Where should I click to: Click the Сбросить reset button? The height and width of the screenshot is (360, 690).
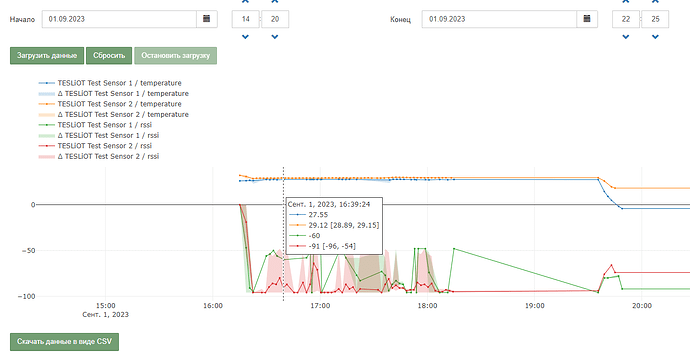coord(109,56)
